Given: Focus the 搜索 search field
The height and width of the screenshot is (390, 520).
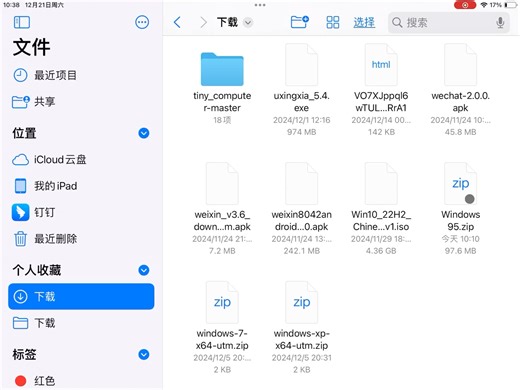Looking at the screenshot, I should [x=448, y=23].
